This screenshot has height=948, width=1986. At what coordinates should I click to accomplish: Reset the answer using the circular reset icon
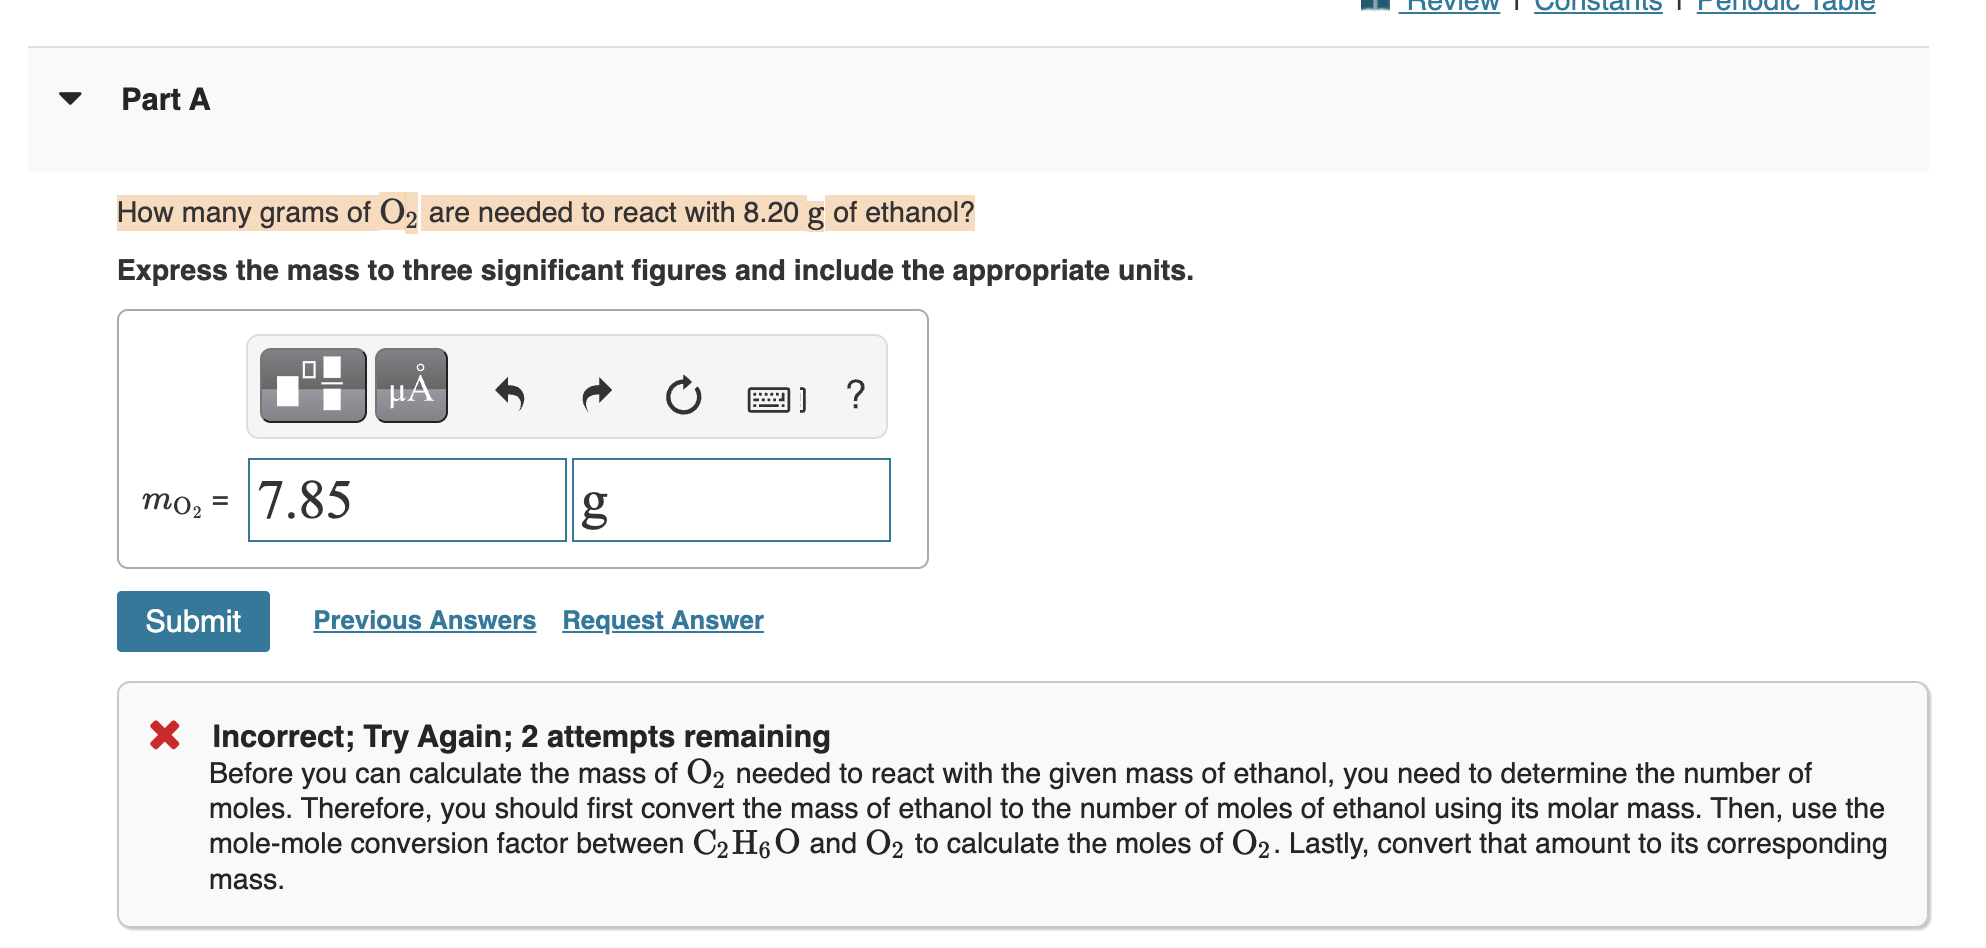tap(683, 394)
